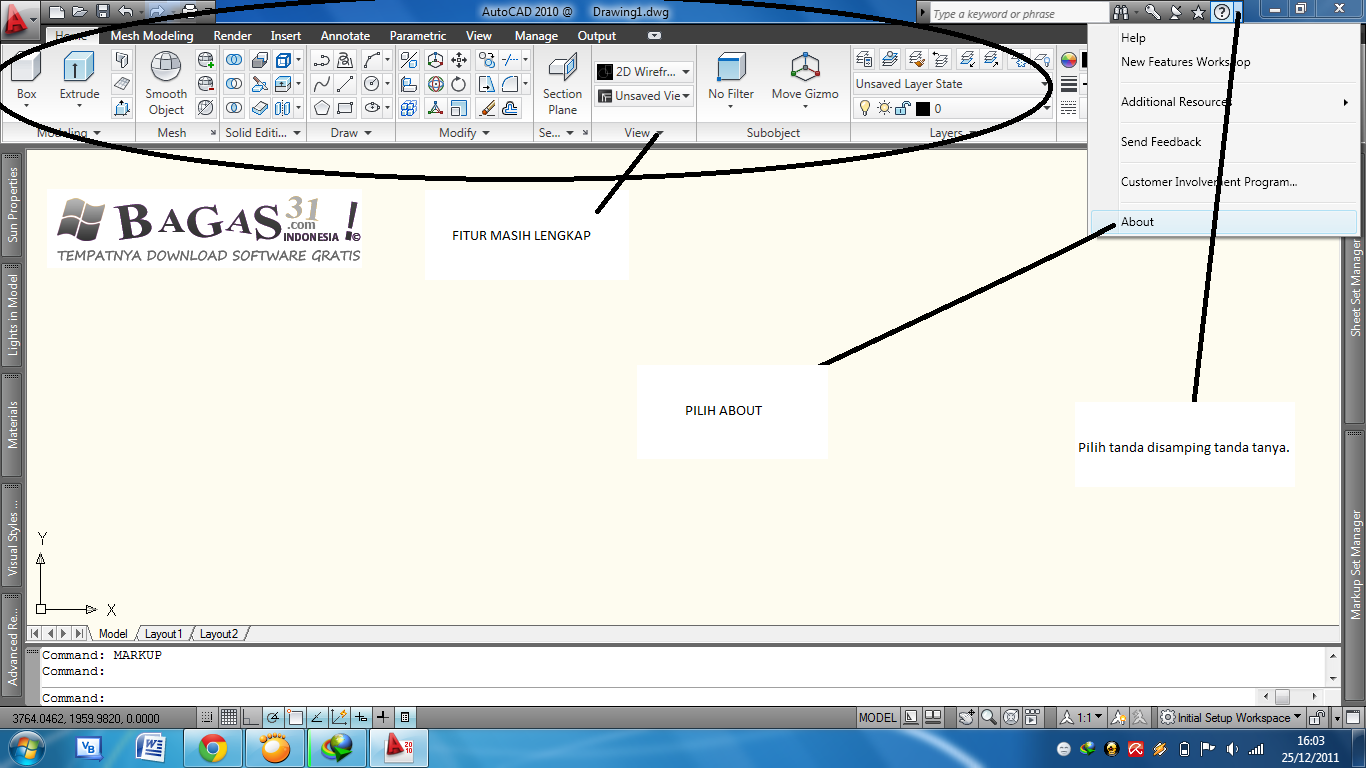Open the Unsaved Layer State dropdown

click(x=952, y=84)
